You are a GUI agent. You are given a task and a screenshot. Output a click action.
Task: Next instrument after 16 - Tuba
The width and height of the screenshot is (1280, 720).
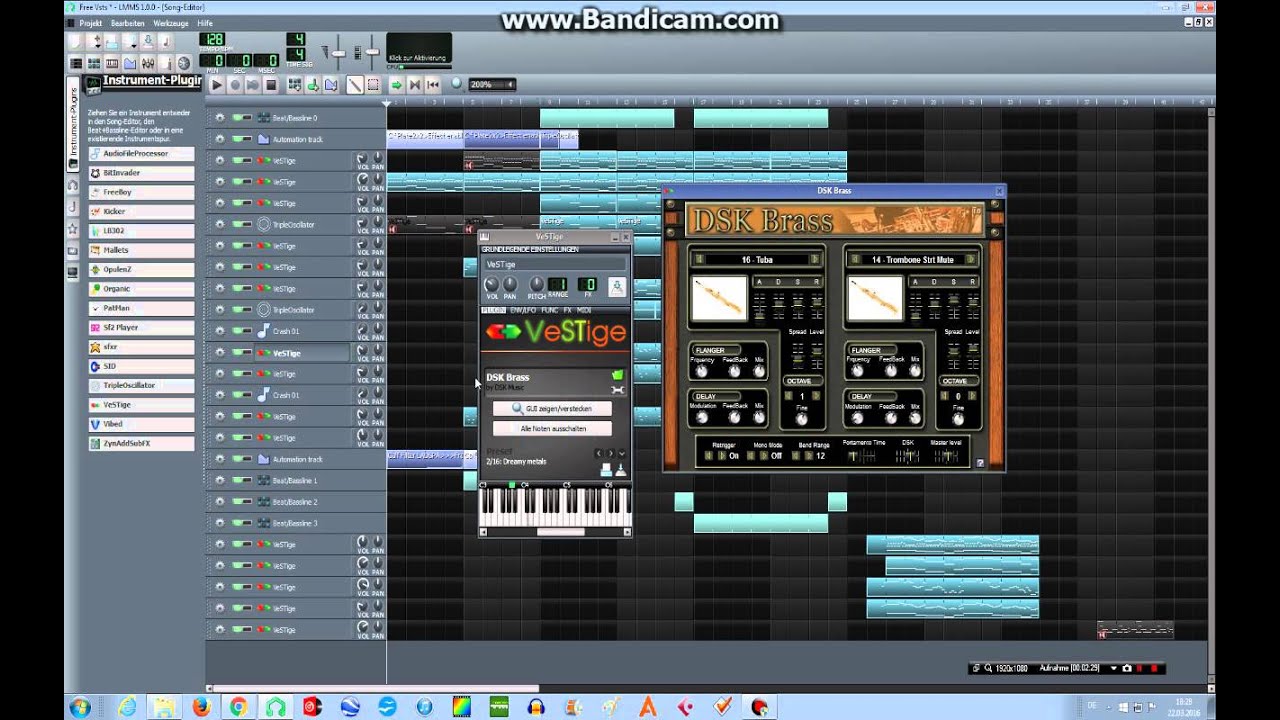815,259
